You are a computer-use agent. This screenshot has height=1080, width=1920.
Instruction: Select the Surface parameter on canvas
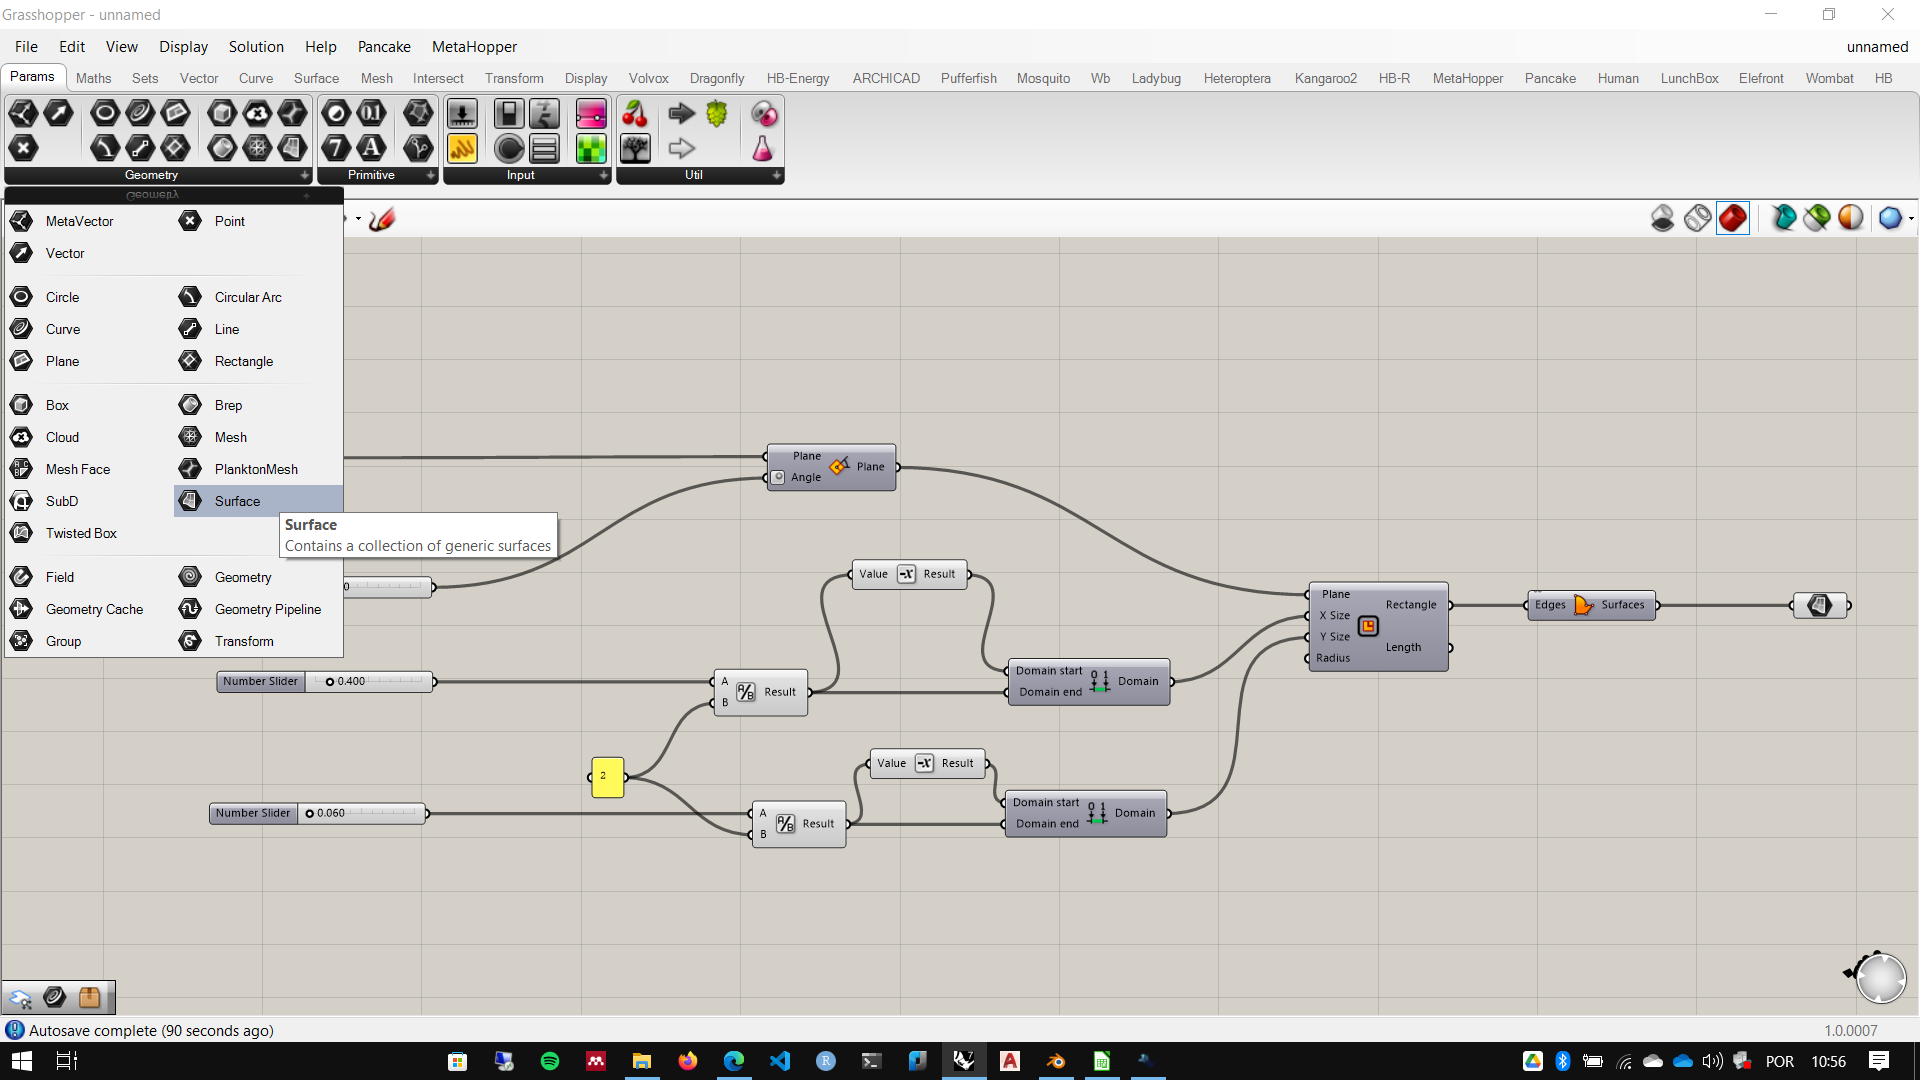1820,605
